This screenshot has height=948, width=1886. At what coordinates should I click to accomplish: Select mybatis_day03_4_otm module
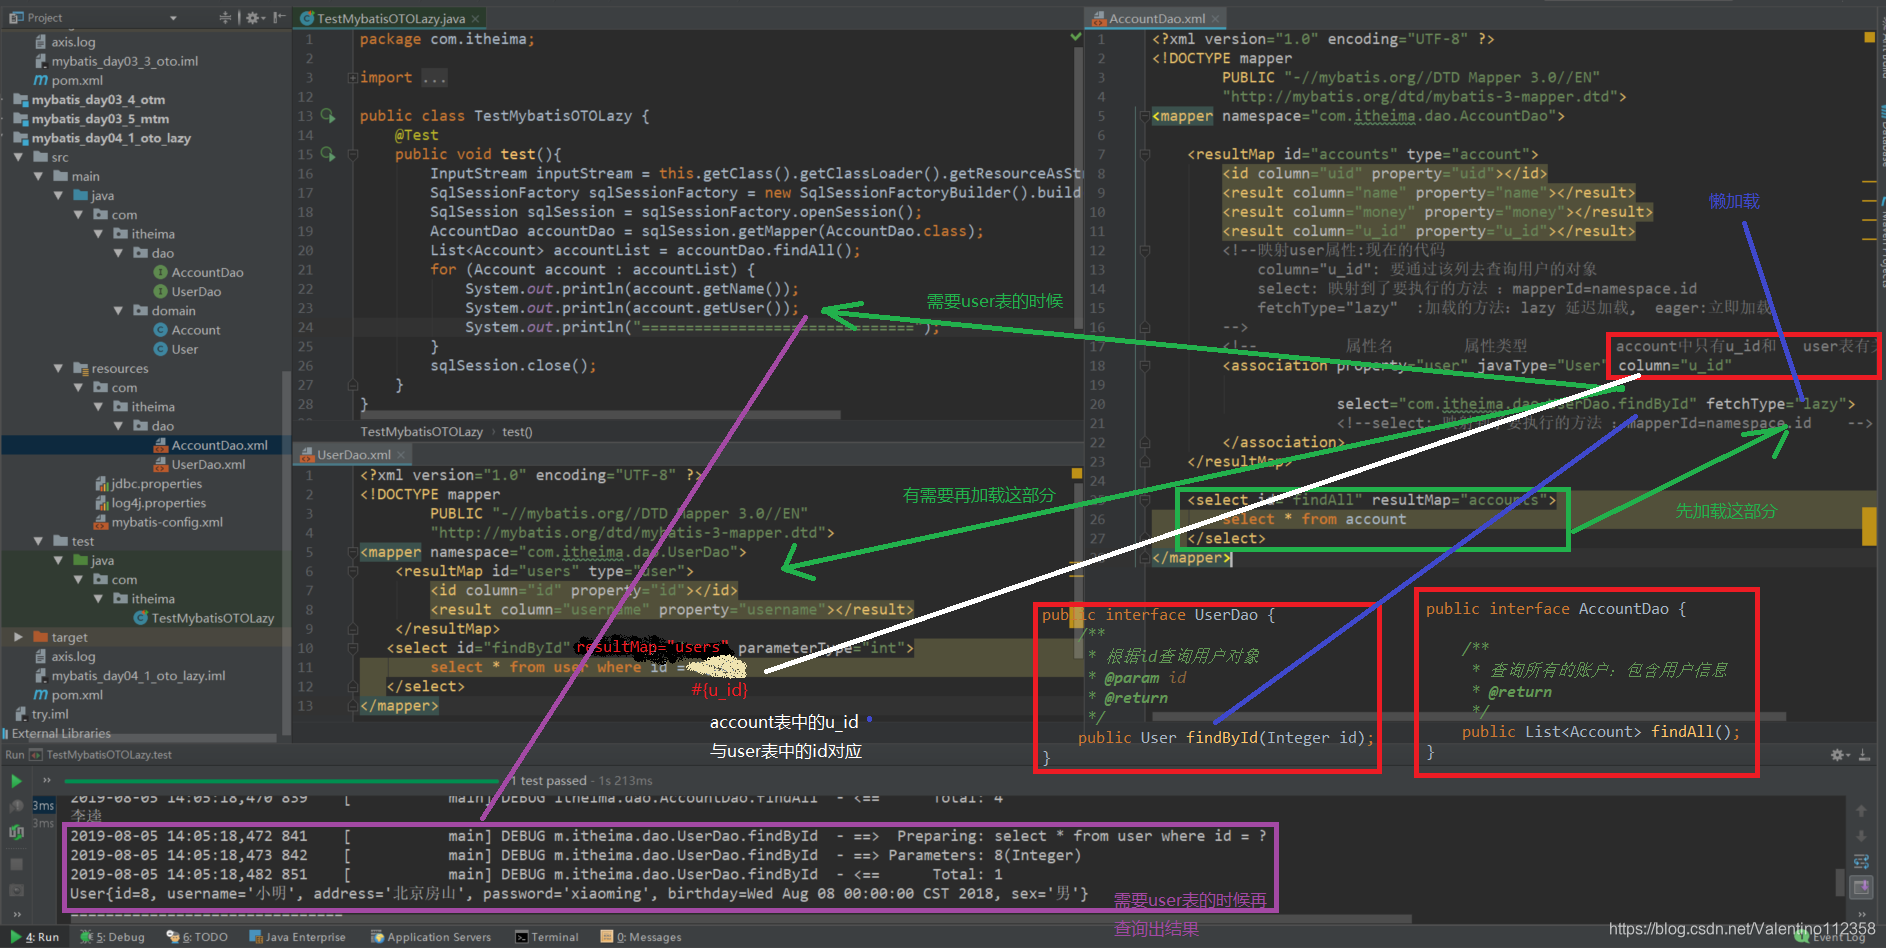pyautogui.click(x=89, y=99)
